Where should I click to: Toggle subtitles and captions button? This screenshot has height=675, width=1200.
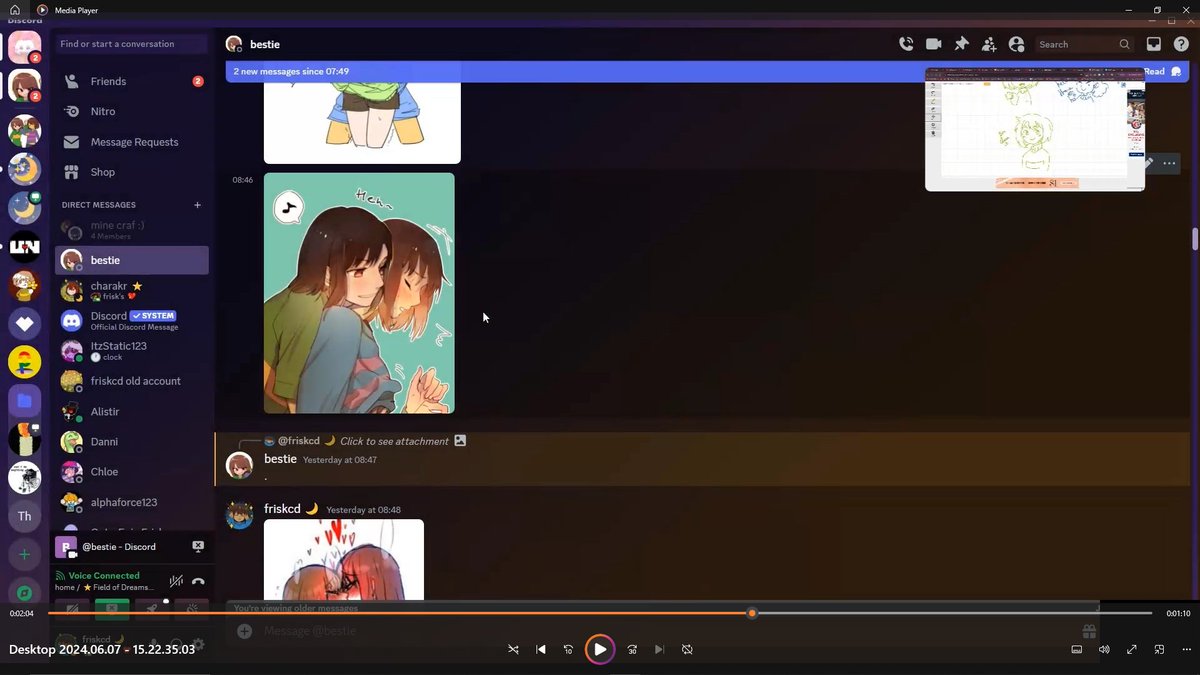point(1077,649)
